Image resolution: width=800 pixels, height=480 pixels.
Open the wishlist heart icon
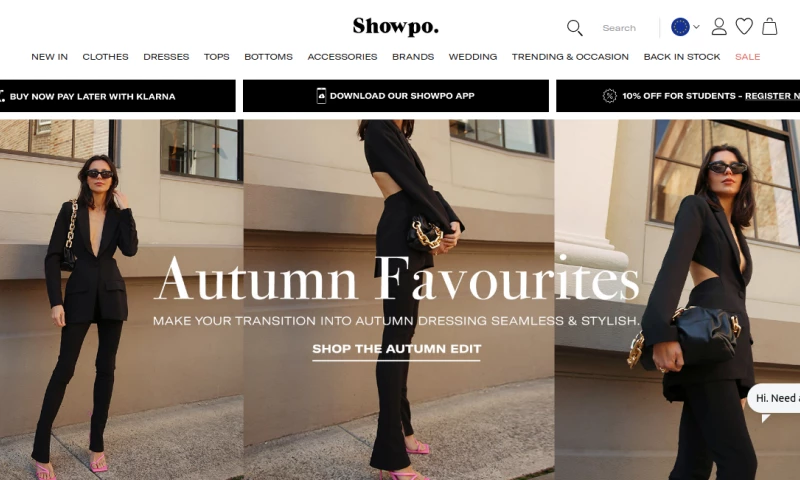[x=744, y=26]
